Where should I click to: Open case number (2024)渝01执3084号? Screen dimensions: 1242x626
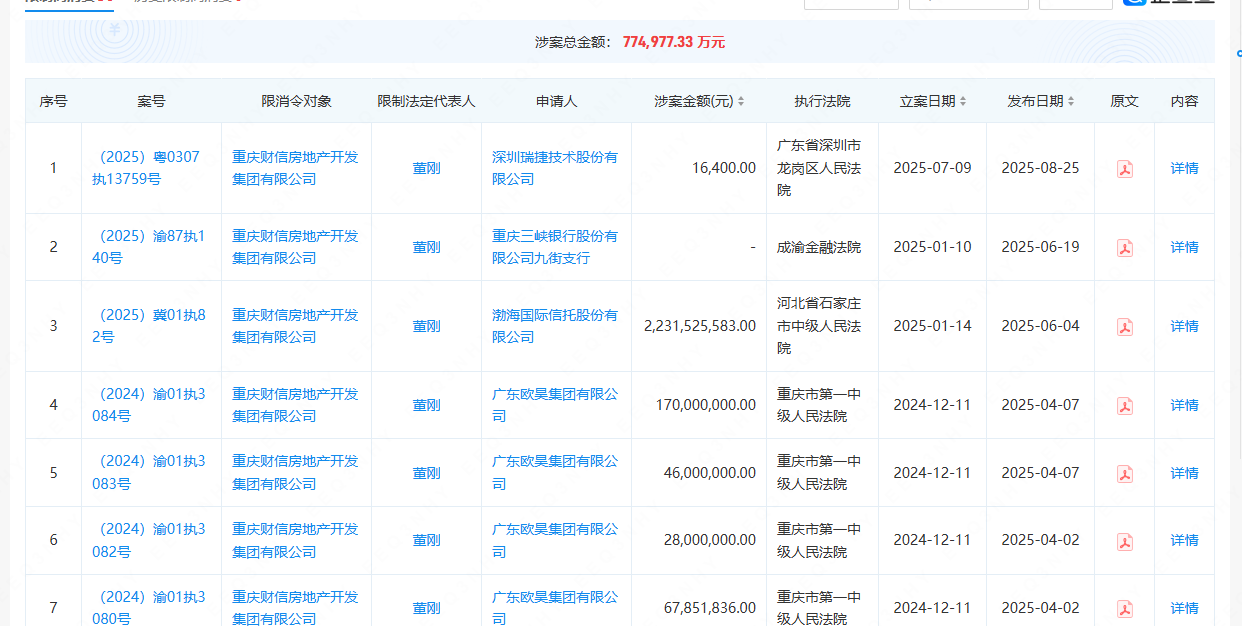(148, 405)
